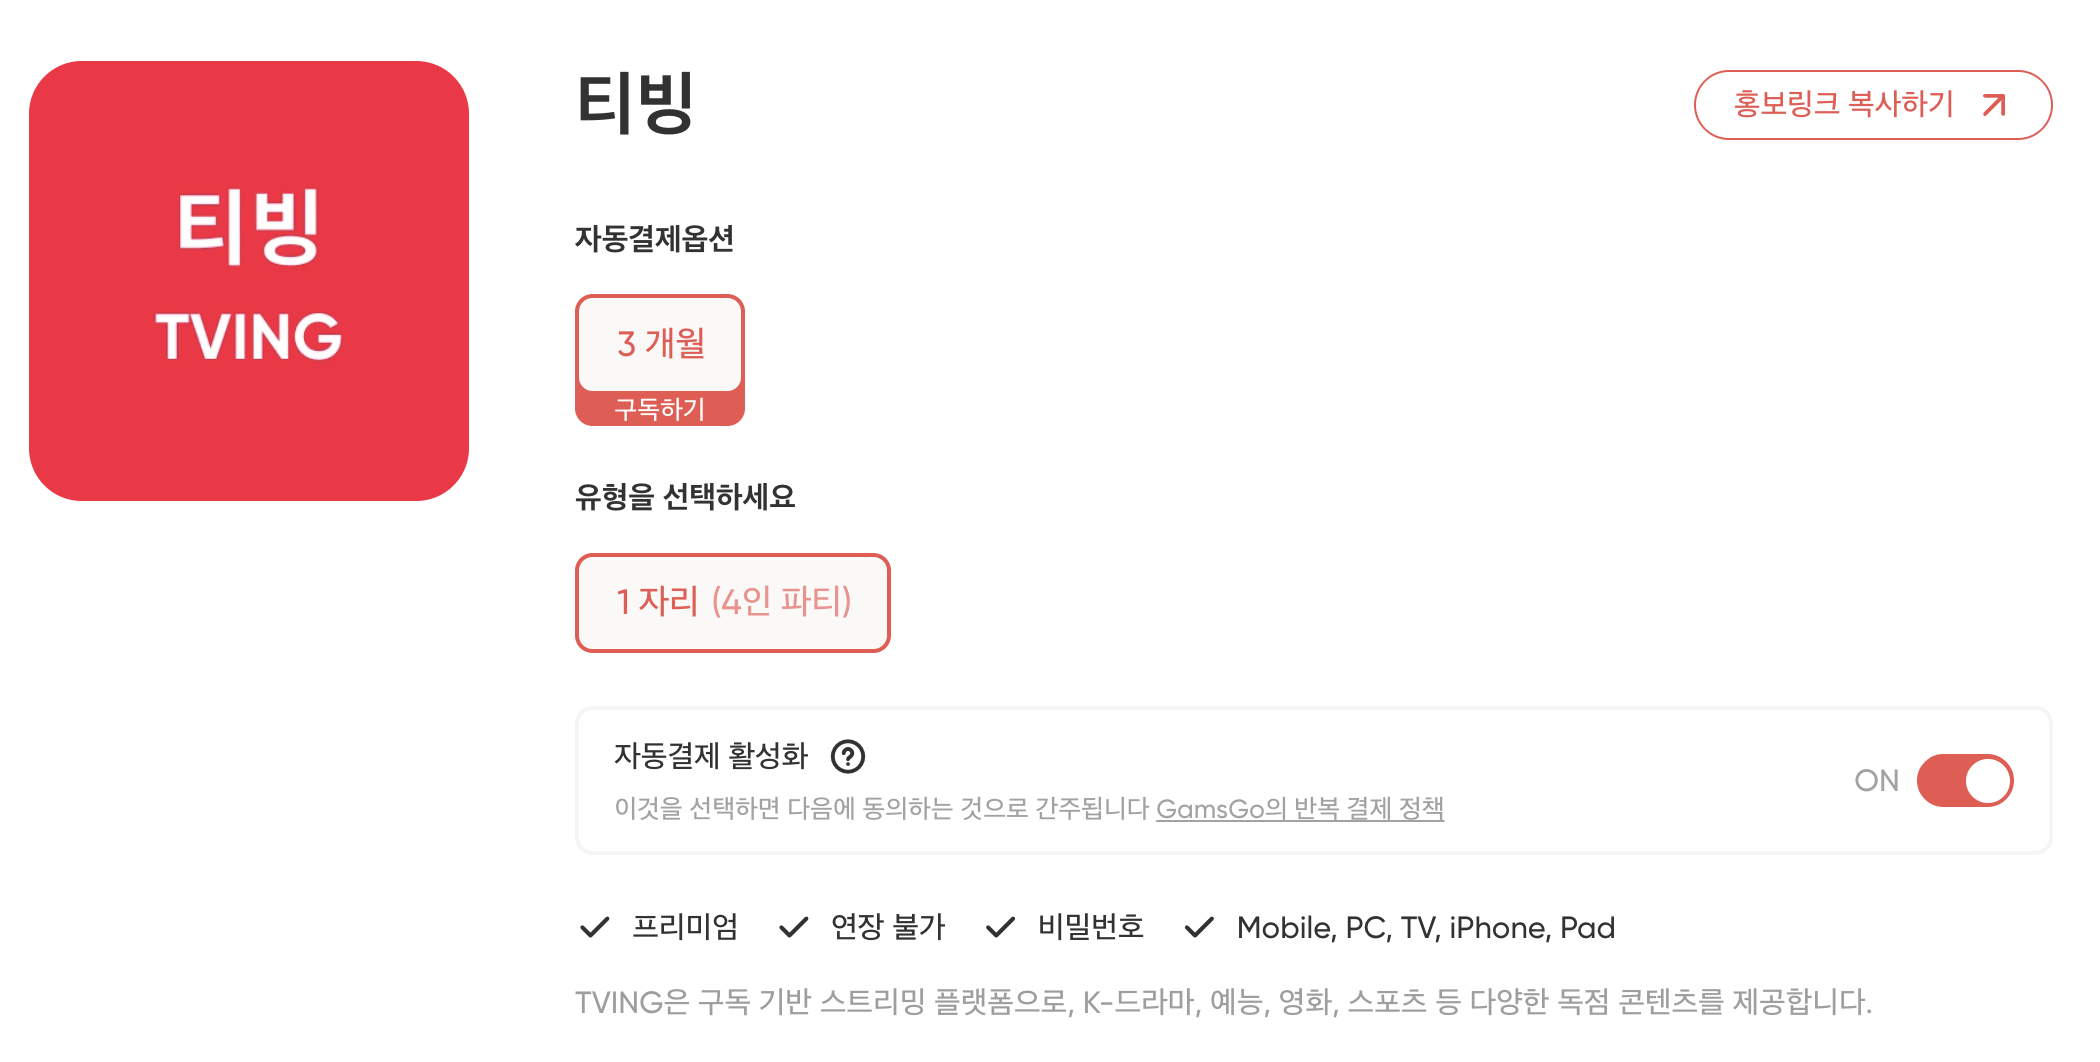Select the 3 개월 payment option
The image size is (2100, 1062).
pos(660,343)
